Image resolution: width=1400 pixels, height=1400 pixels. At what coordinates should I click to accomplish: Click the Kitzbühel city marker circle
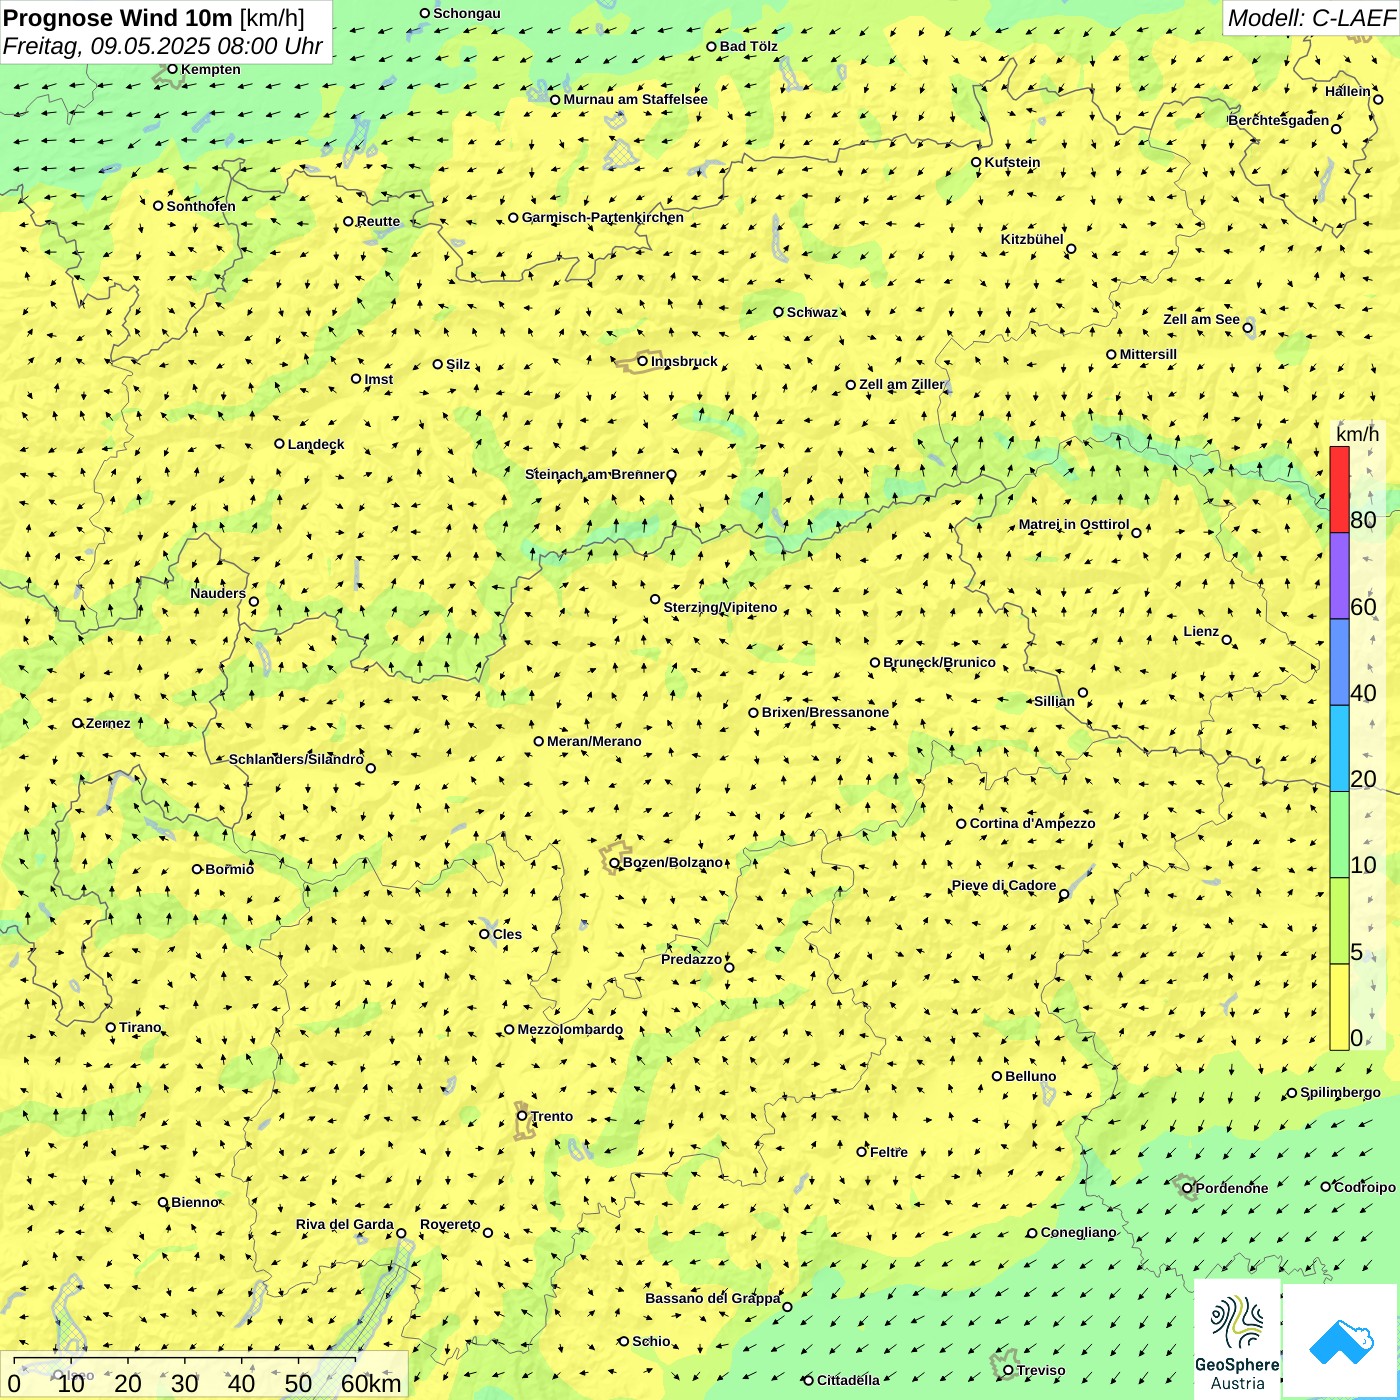(x=1071, y=249)
